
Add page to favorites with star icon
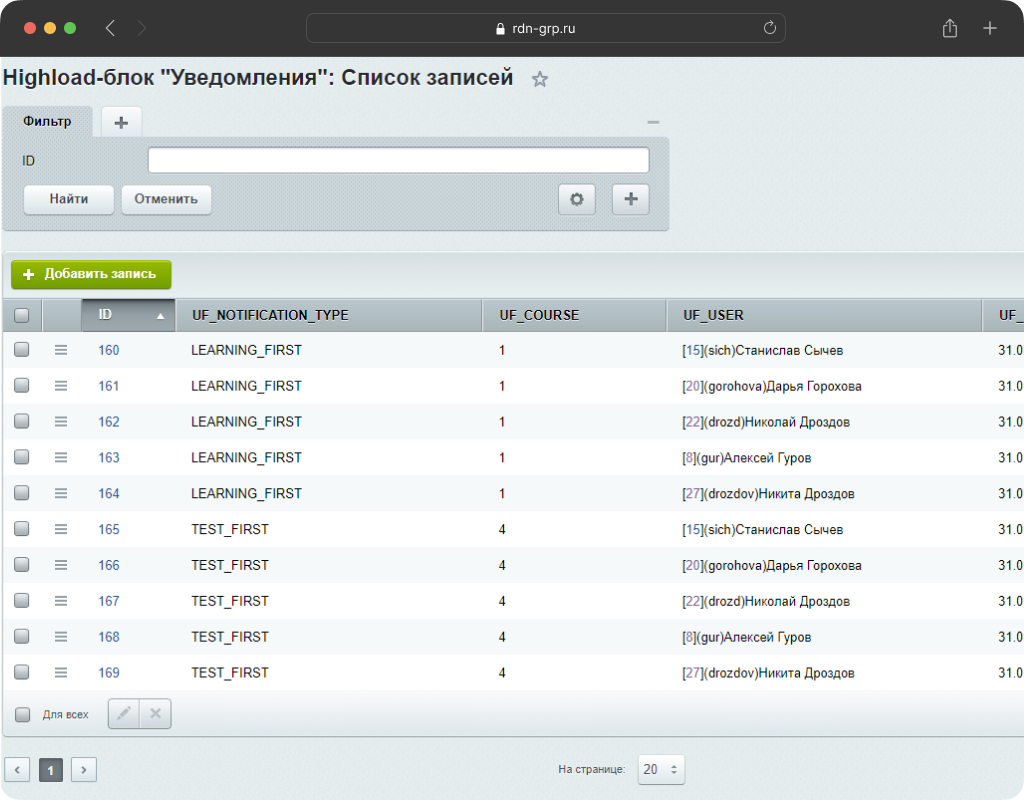tap(540, 79)
